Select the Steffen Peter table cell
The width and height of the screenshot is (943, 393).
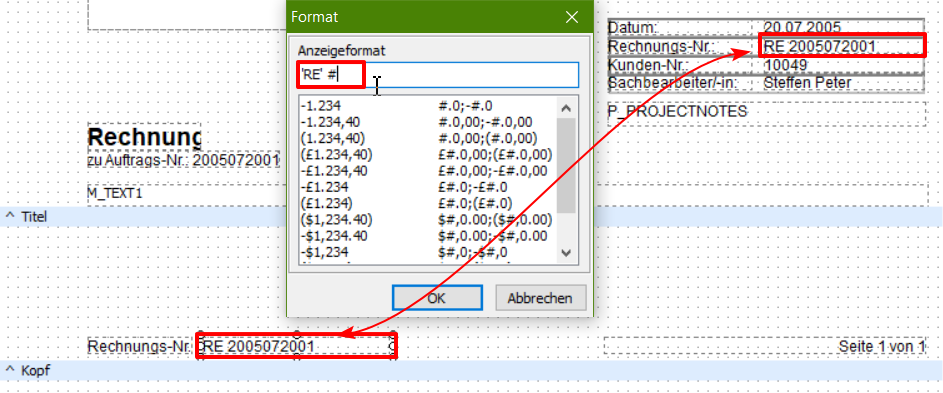pyautogui.click(x=840, y=83)
